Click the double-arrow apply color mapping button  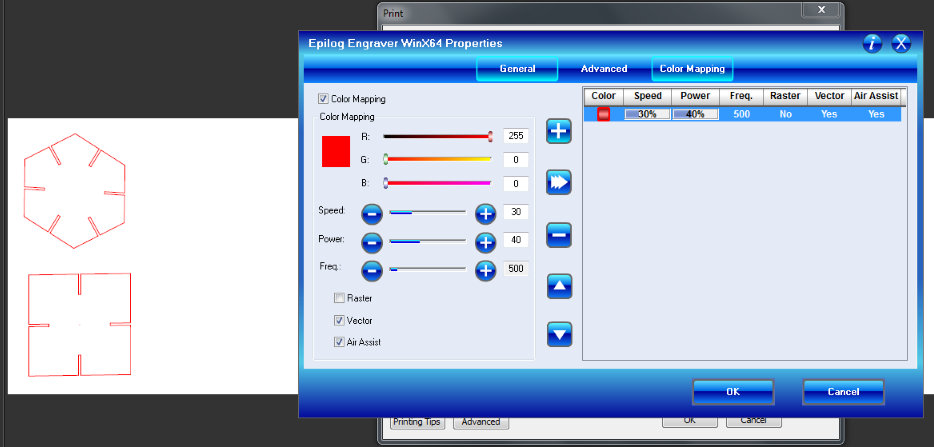tap(559, 182)
